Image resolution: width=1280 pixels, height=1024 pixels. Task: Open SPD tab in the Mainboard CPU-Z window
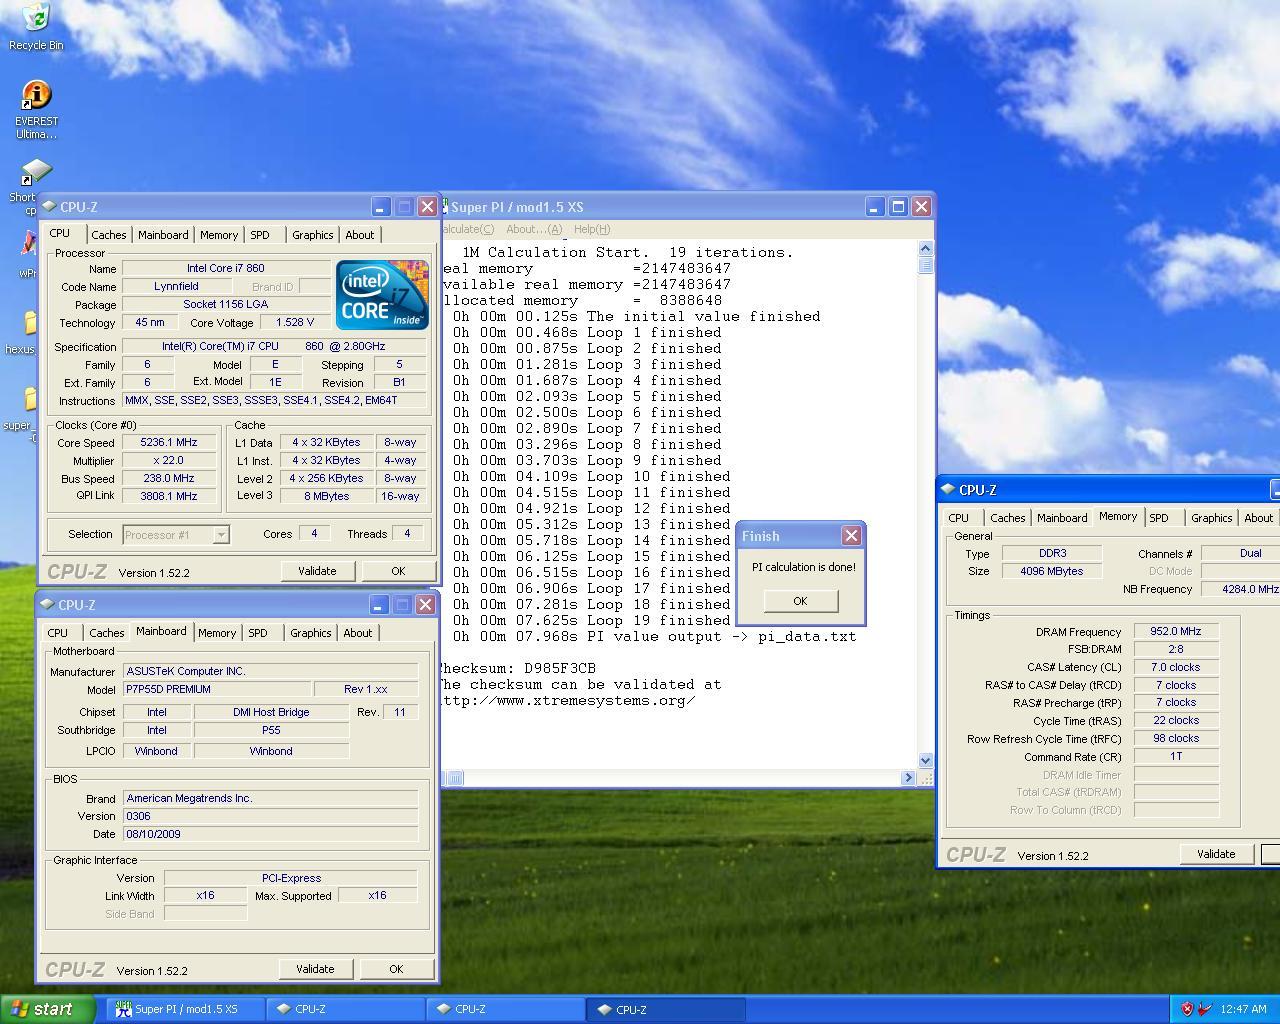click(x=258, y=633)
